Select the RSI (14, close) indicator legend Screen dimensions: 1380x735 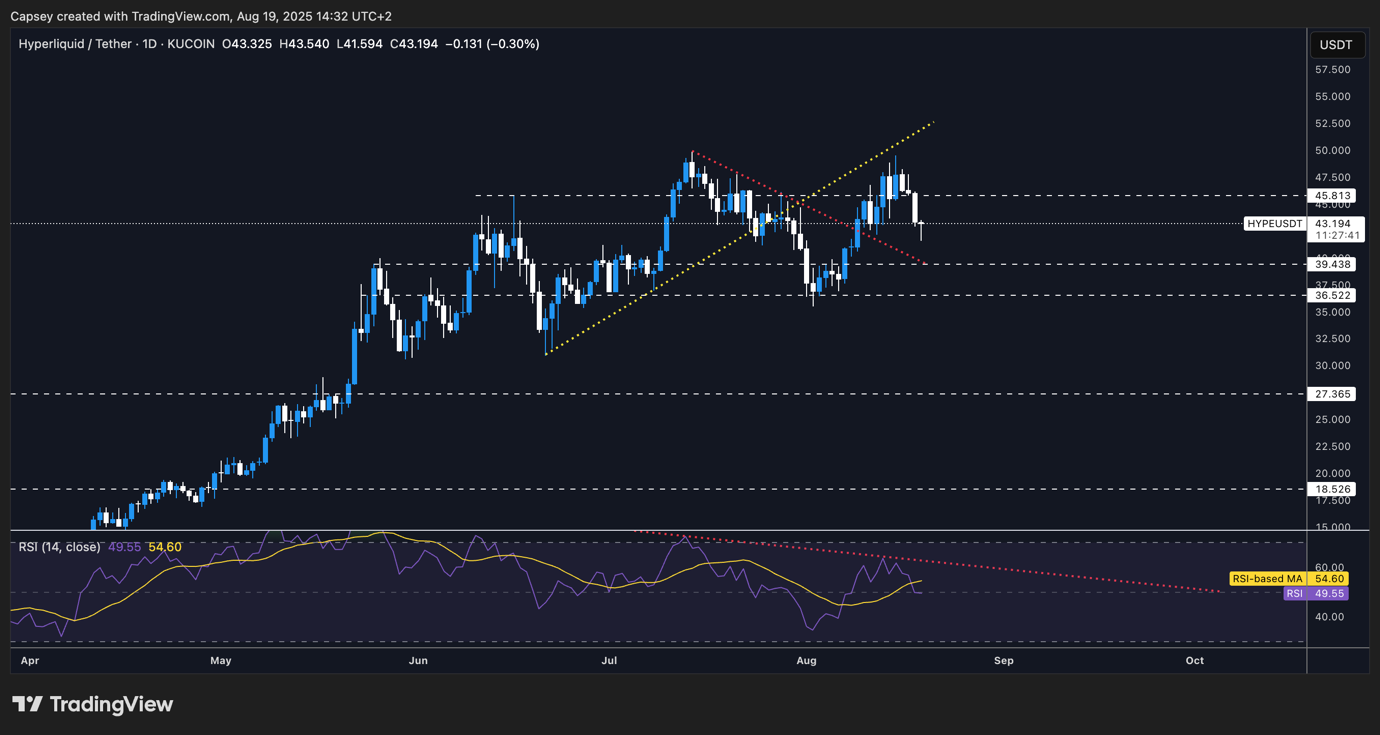click(x=60, y=547)
